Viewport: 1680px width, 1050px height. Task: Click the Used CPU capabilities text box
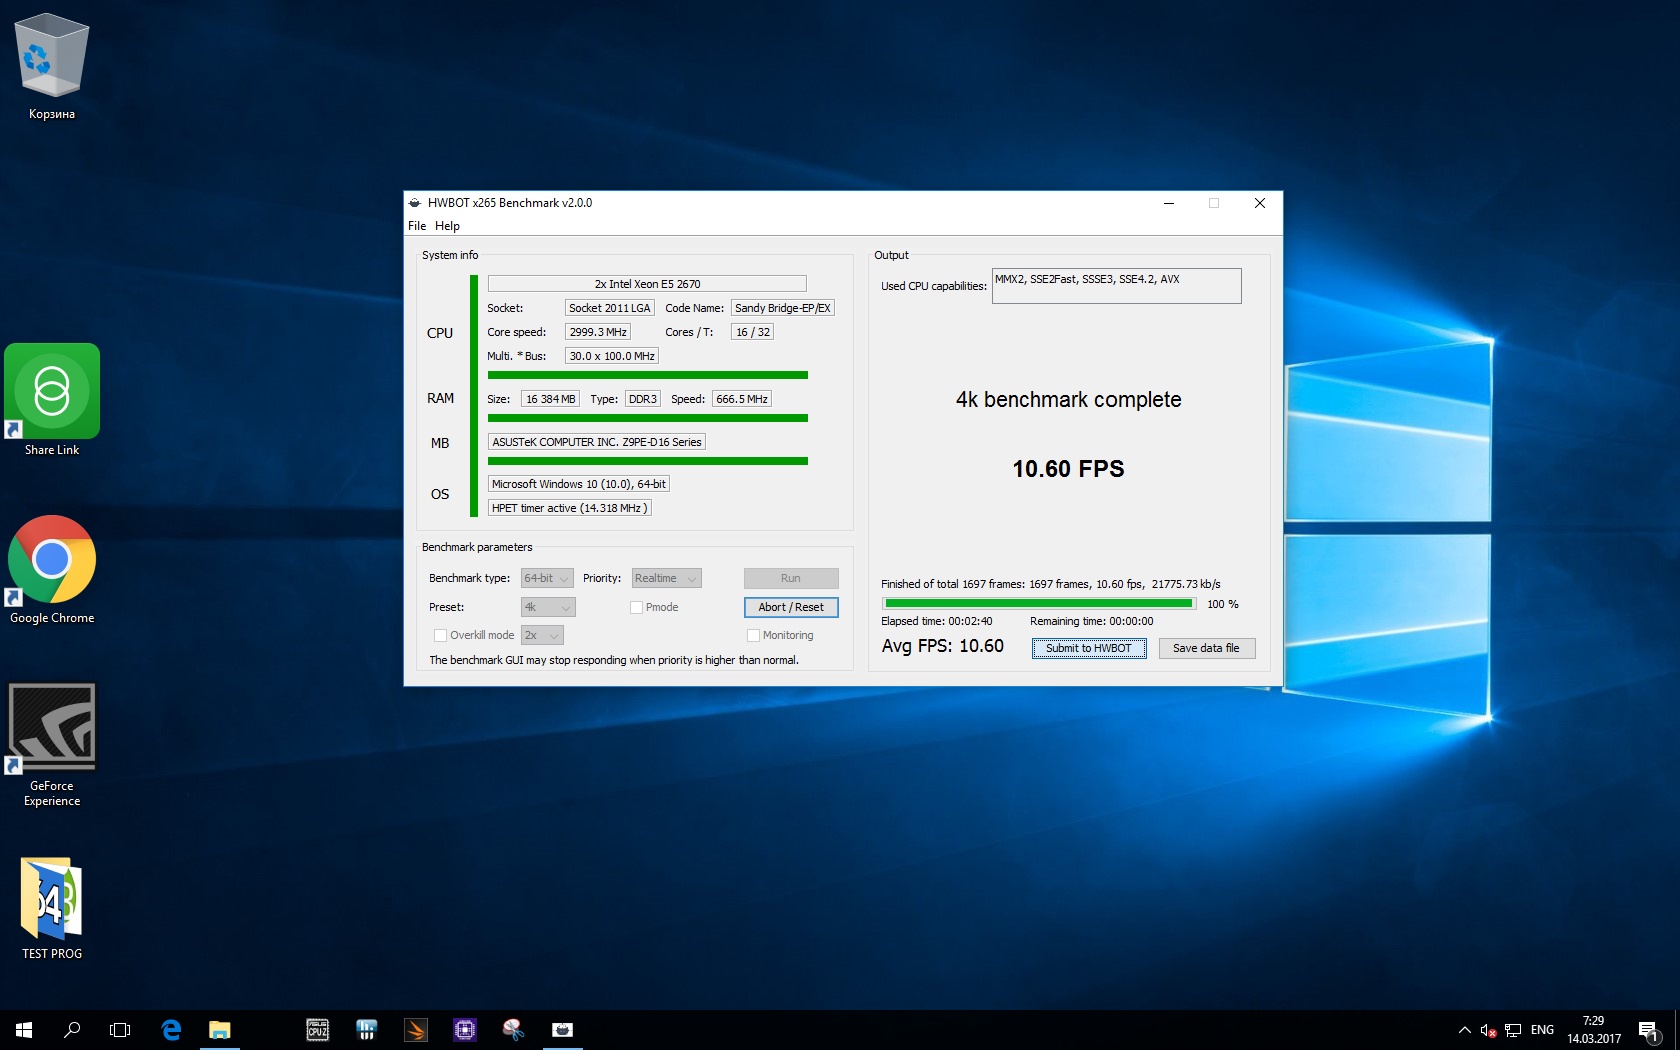[x=1116, y=286]
